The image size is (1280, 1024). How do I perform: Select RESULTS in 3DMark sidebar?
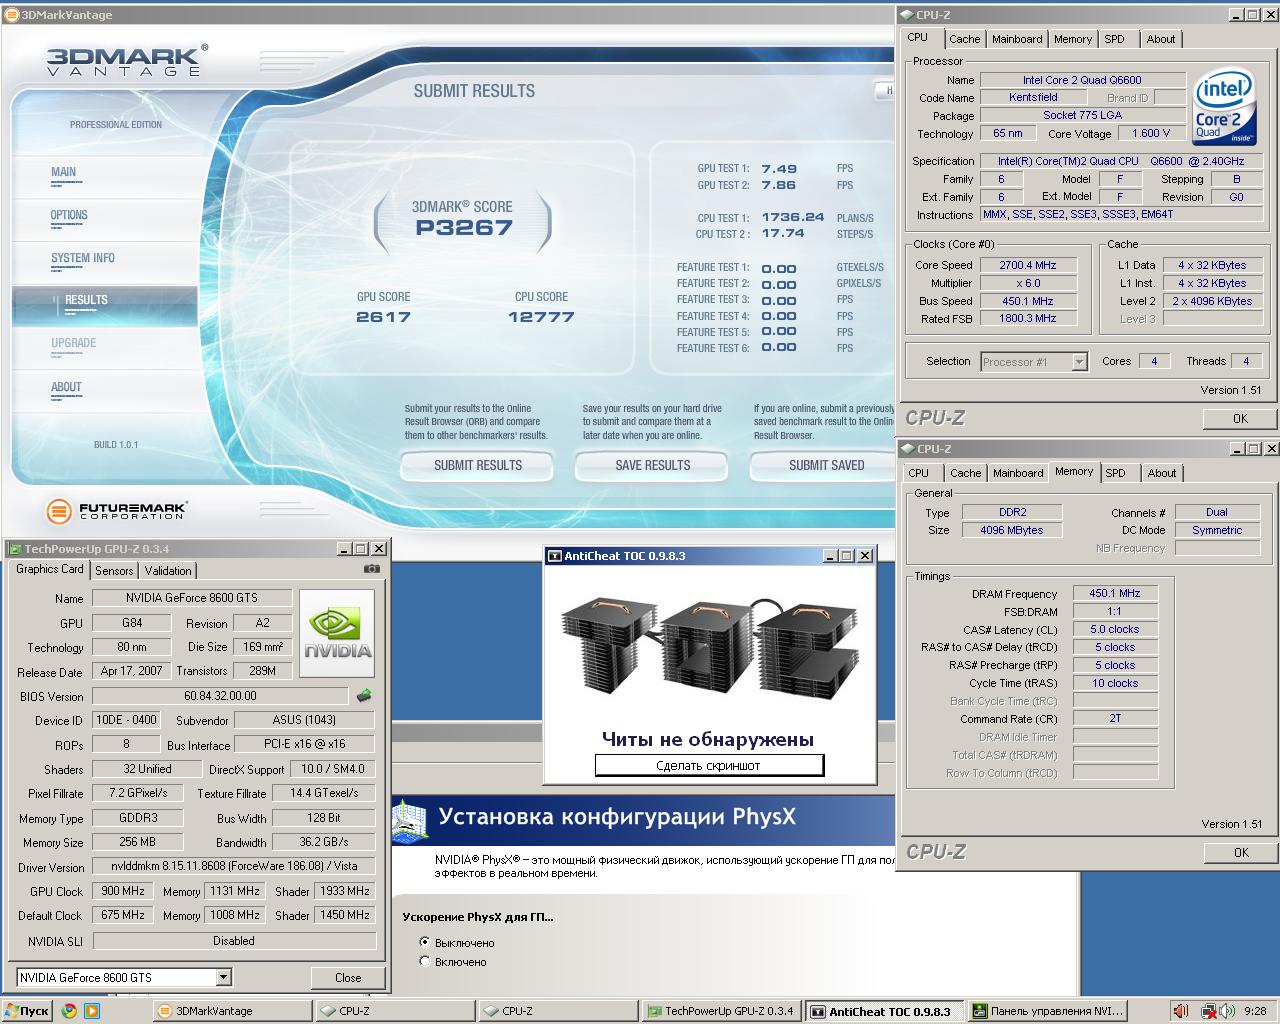[x=105, y=304]
